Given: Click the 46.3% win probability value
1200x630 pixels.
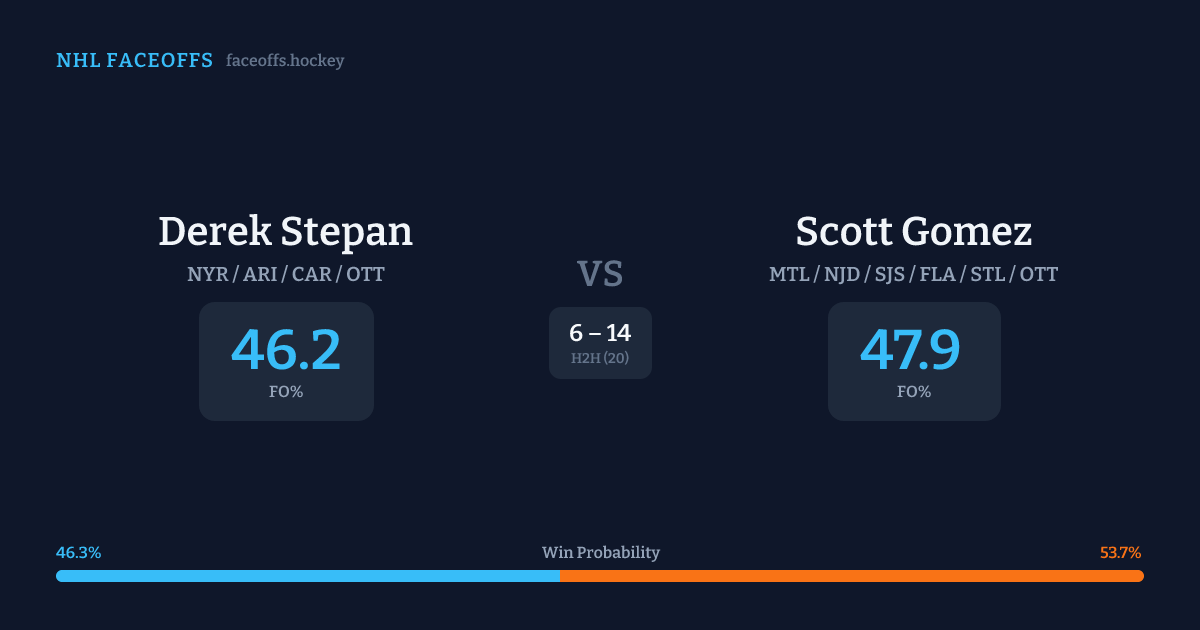Looking at the screenshot, I should pos(78,553).
